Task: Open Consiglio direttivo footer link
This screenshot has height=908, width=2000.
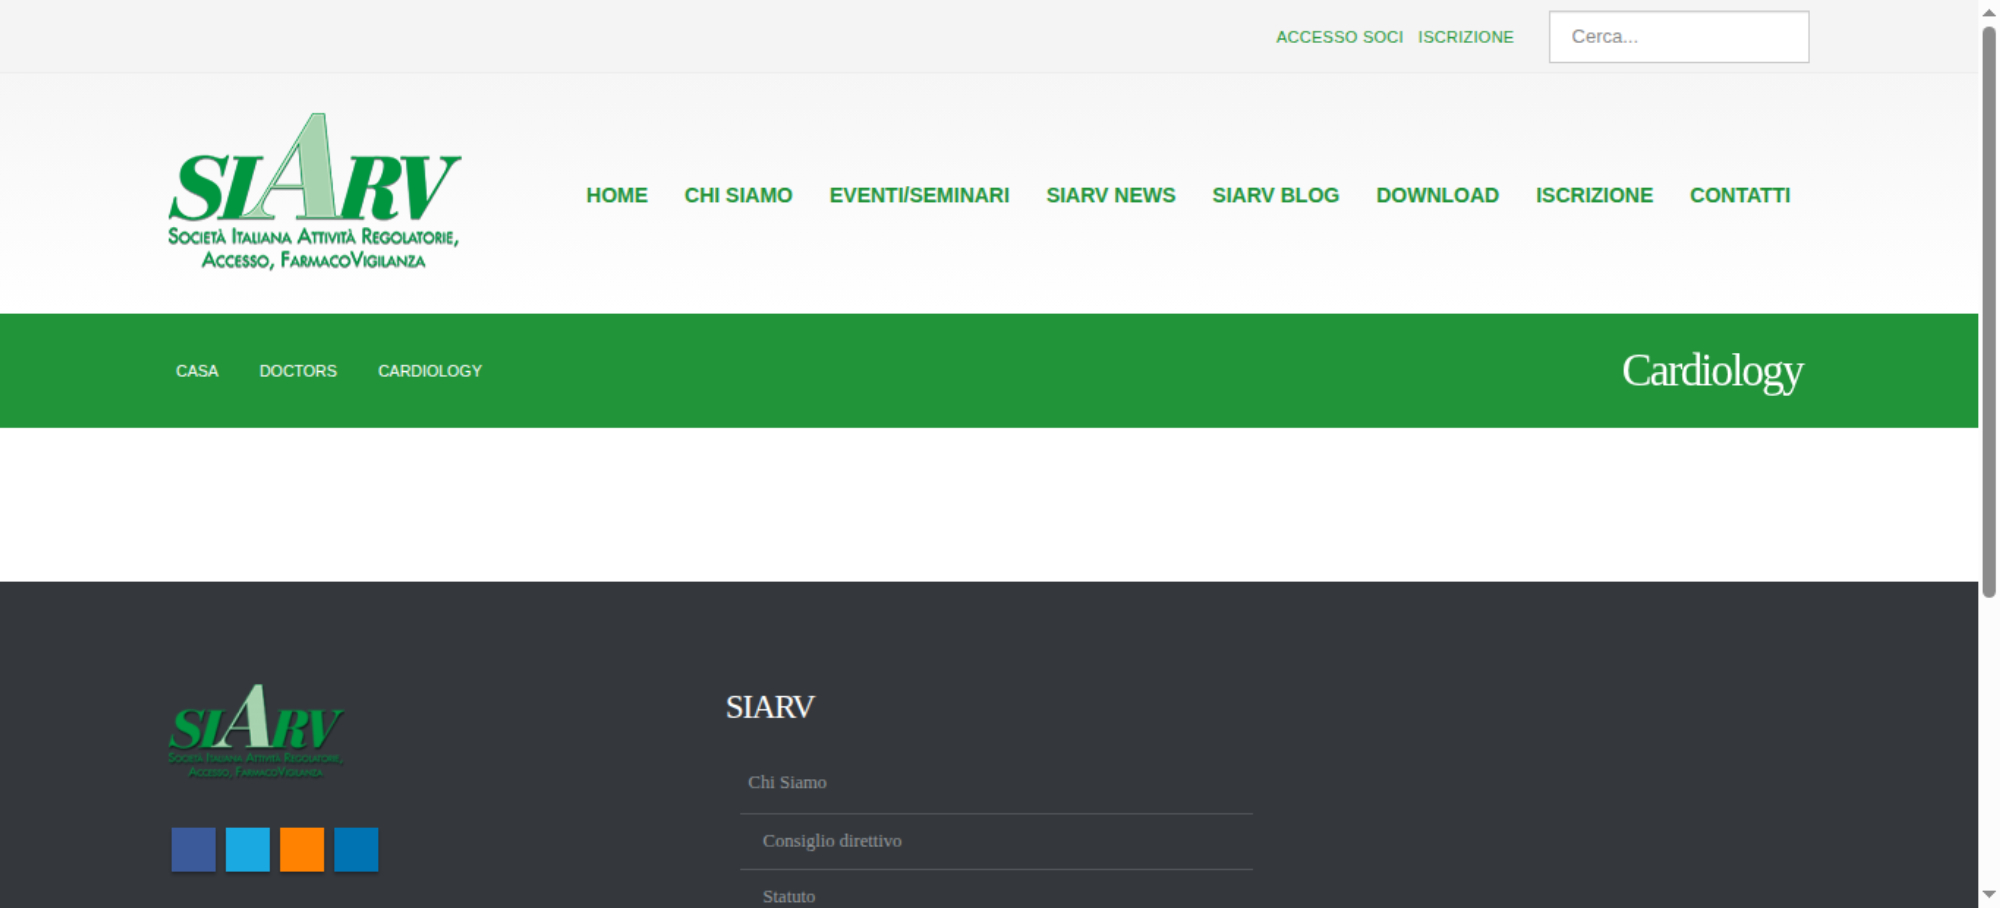Action: [x=832, y=841]
